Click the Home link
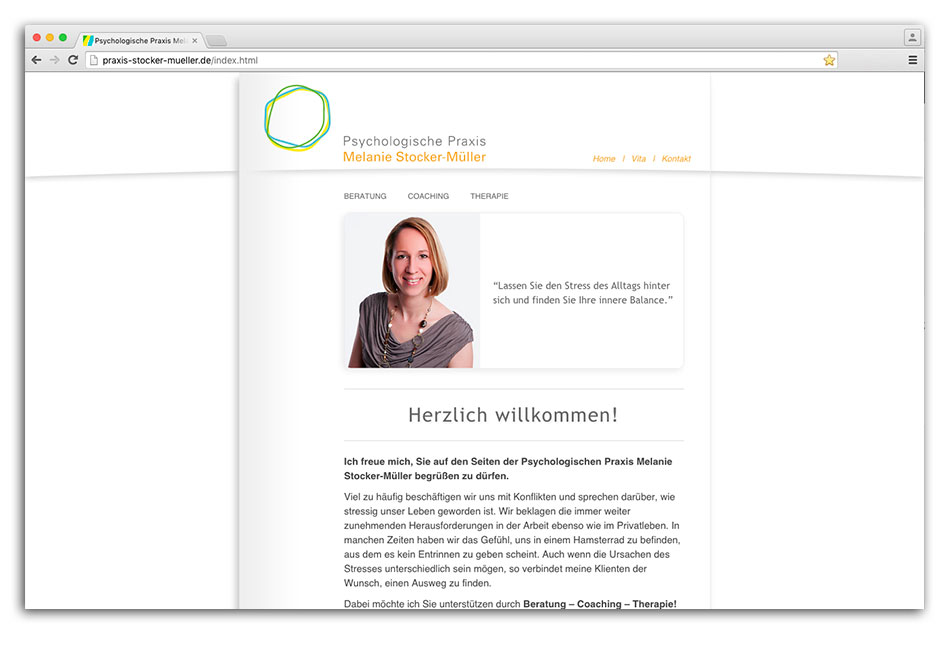The width and height of the screenshot is (950, 659). pyautogui.click(x=603, y=158)
